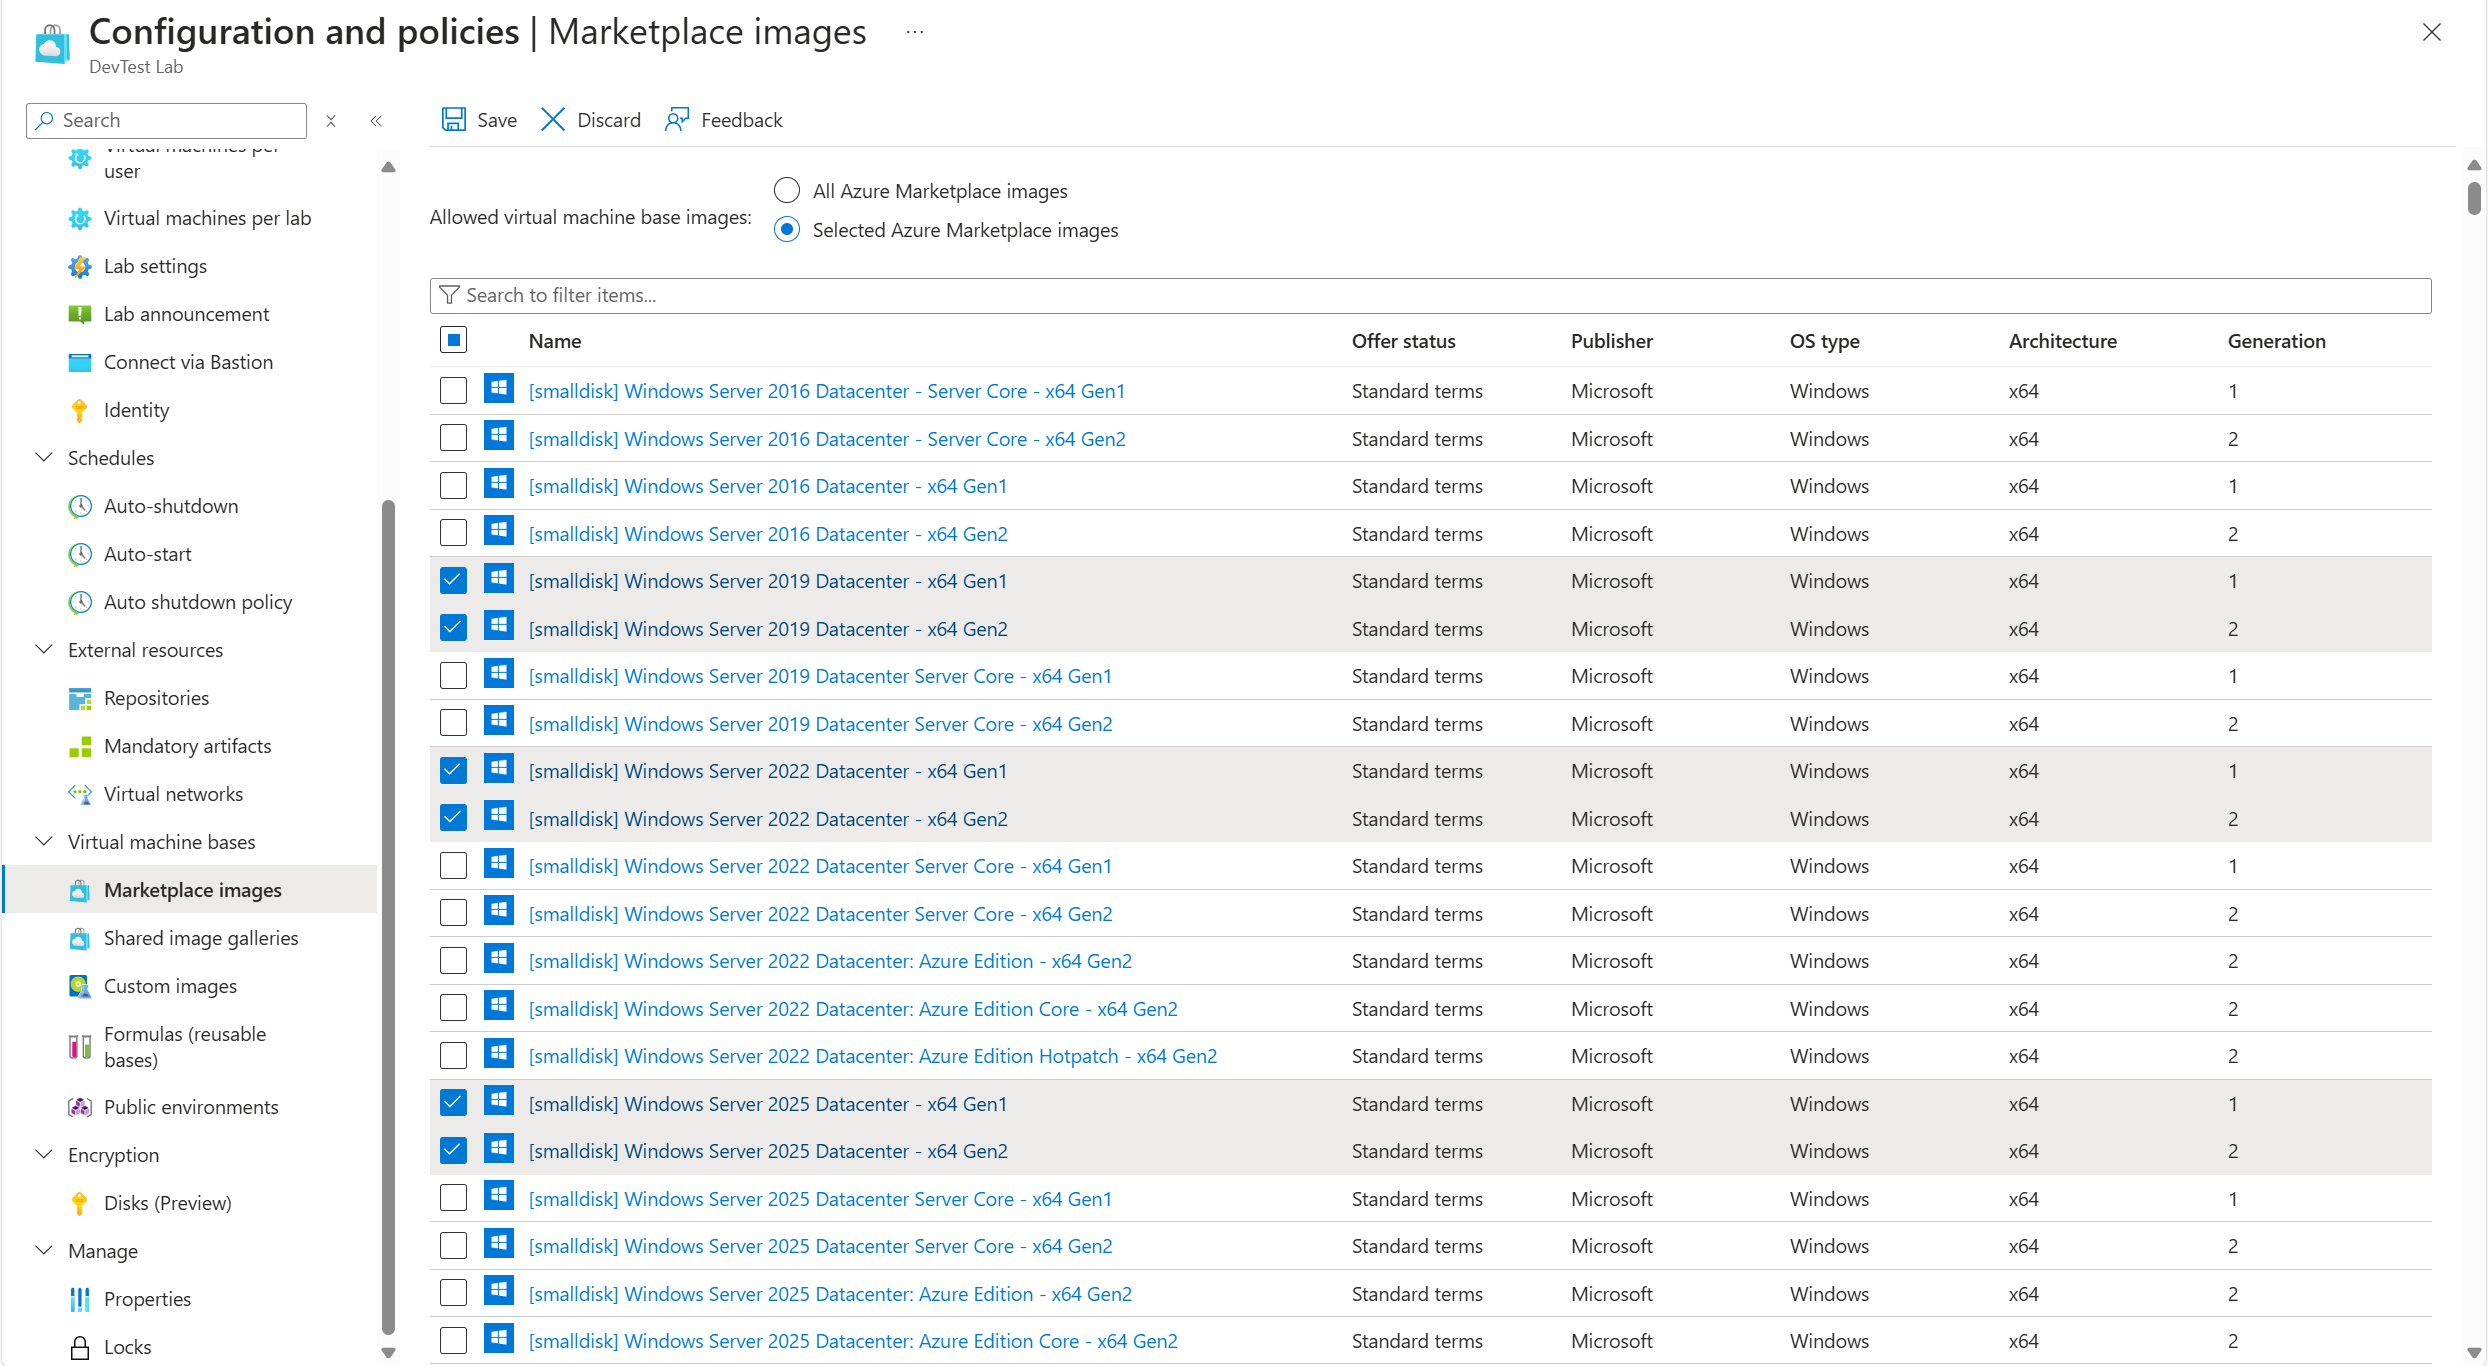Image resolution: width=2488 pixels, height=1366 pixels.
Task: Click the Marketplace images sidebar icon
Action: point(79,888)
